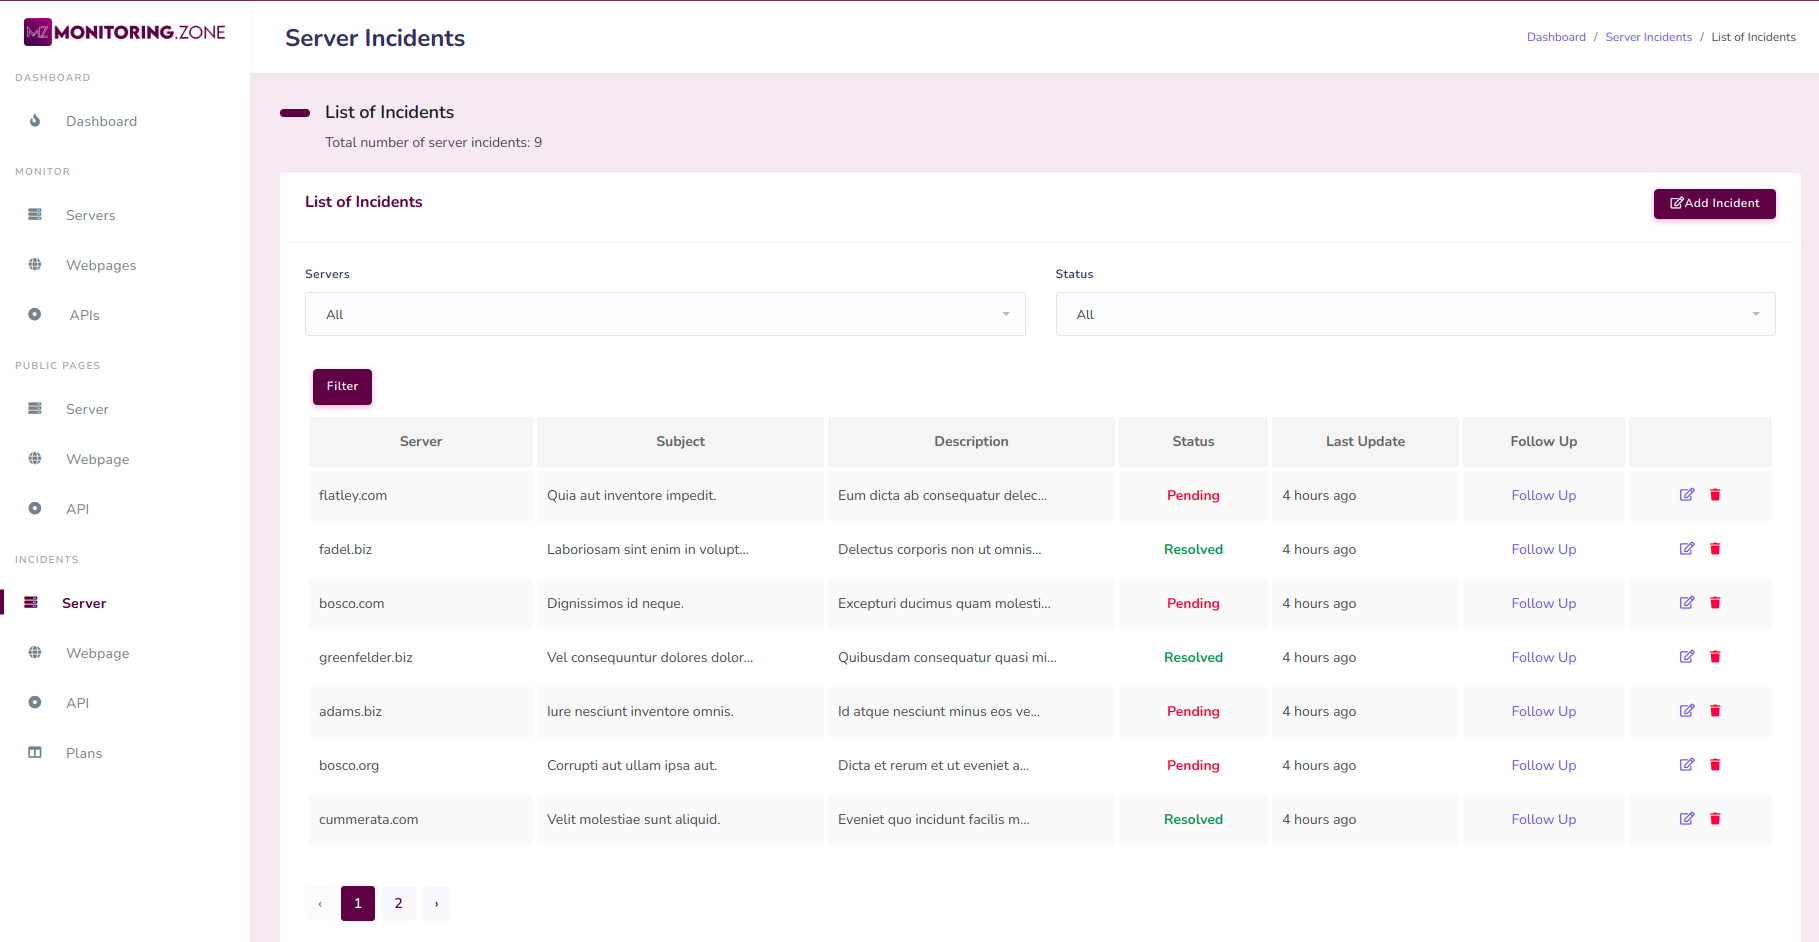Select Webpage under Incidents section
The width and height of the screenshot is (1819, 942).
click(97, 653)
